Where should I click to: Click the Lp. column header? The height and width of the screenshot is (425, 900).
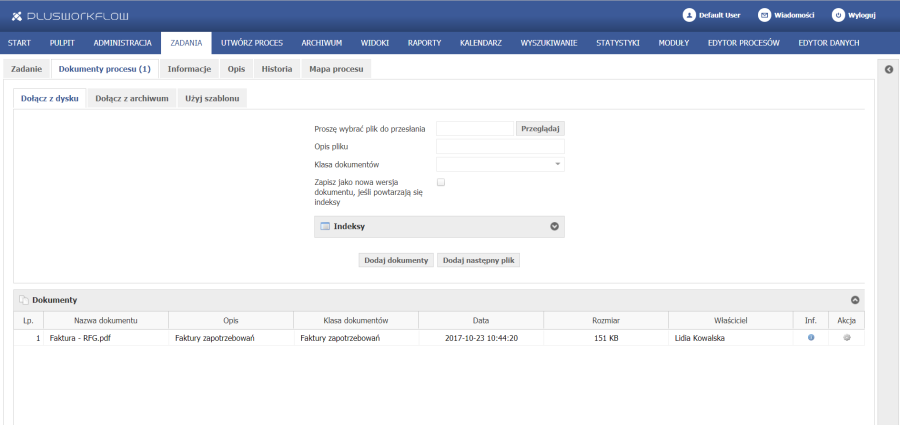point(29,320)
